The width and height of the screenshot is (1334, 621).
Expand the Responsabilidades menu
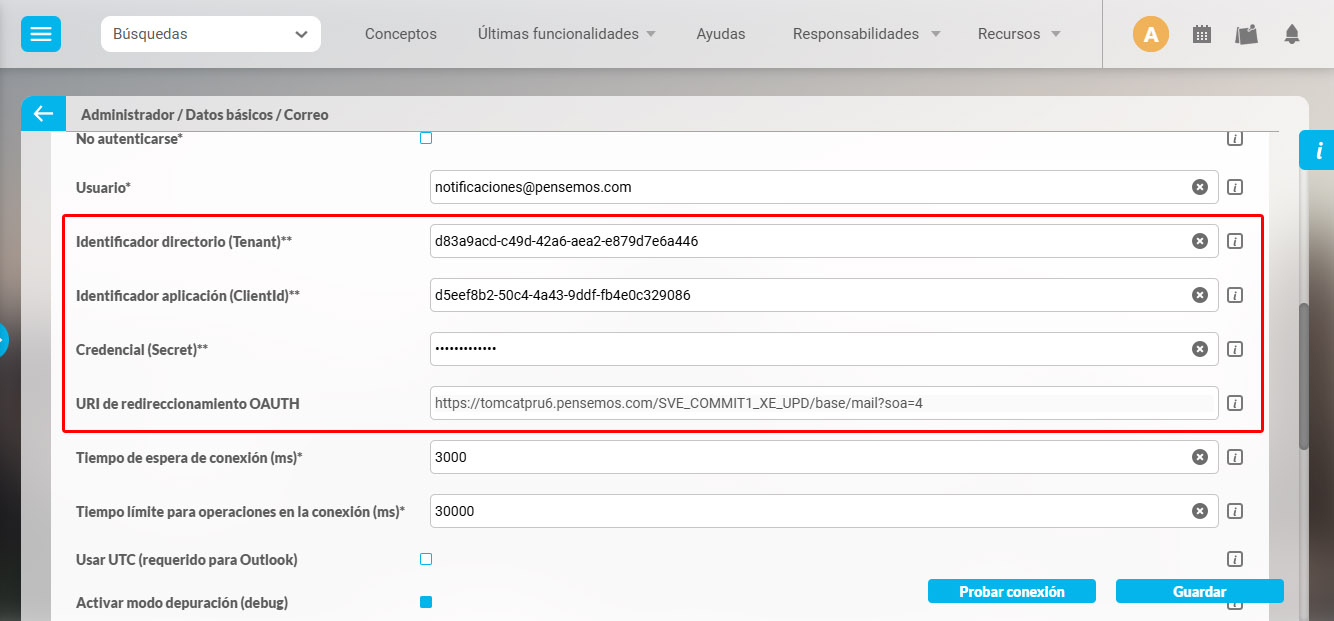click(866, 34)
